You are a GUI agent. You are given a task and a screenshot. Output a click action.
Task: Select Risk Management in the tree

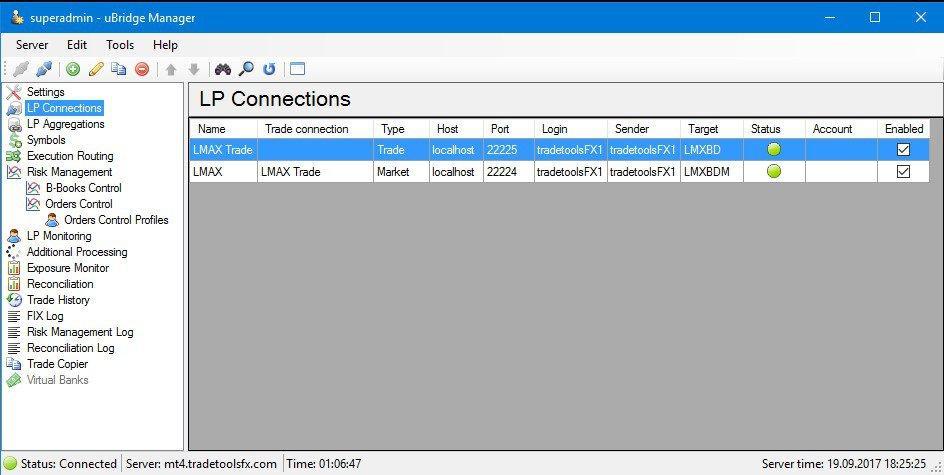coord(69,172)
